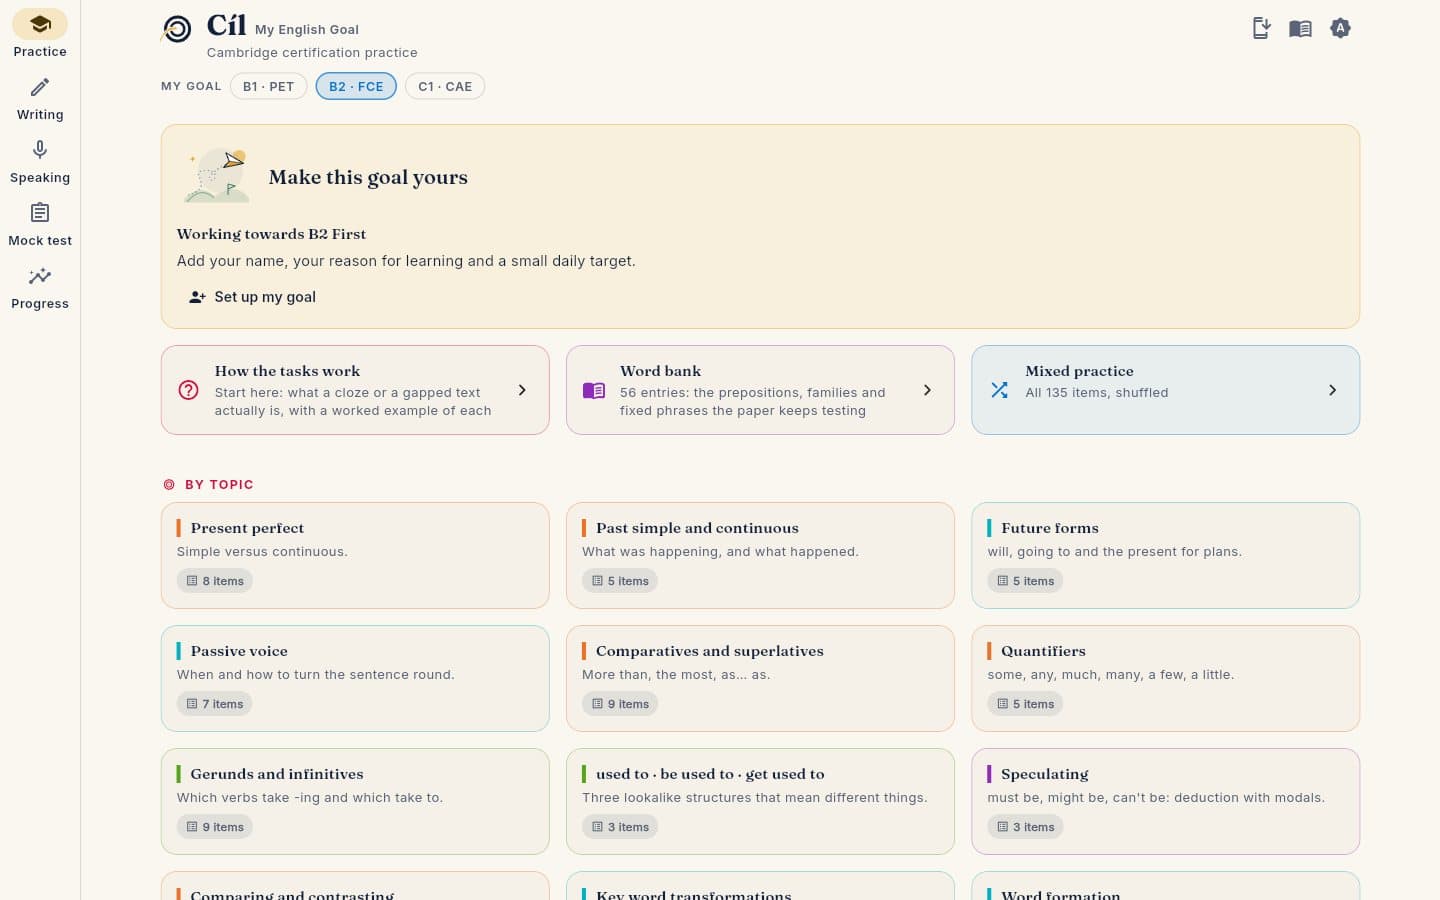This screenshot has width=1440, height=900.
Task: Click the 'More than, the most, as… as.' description
Action: (676, 675)
